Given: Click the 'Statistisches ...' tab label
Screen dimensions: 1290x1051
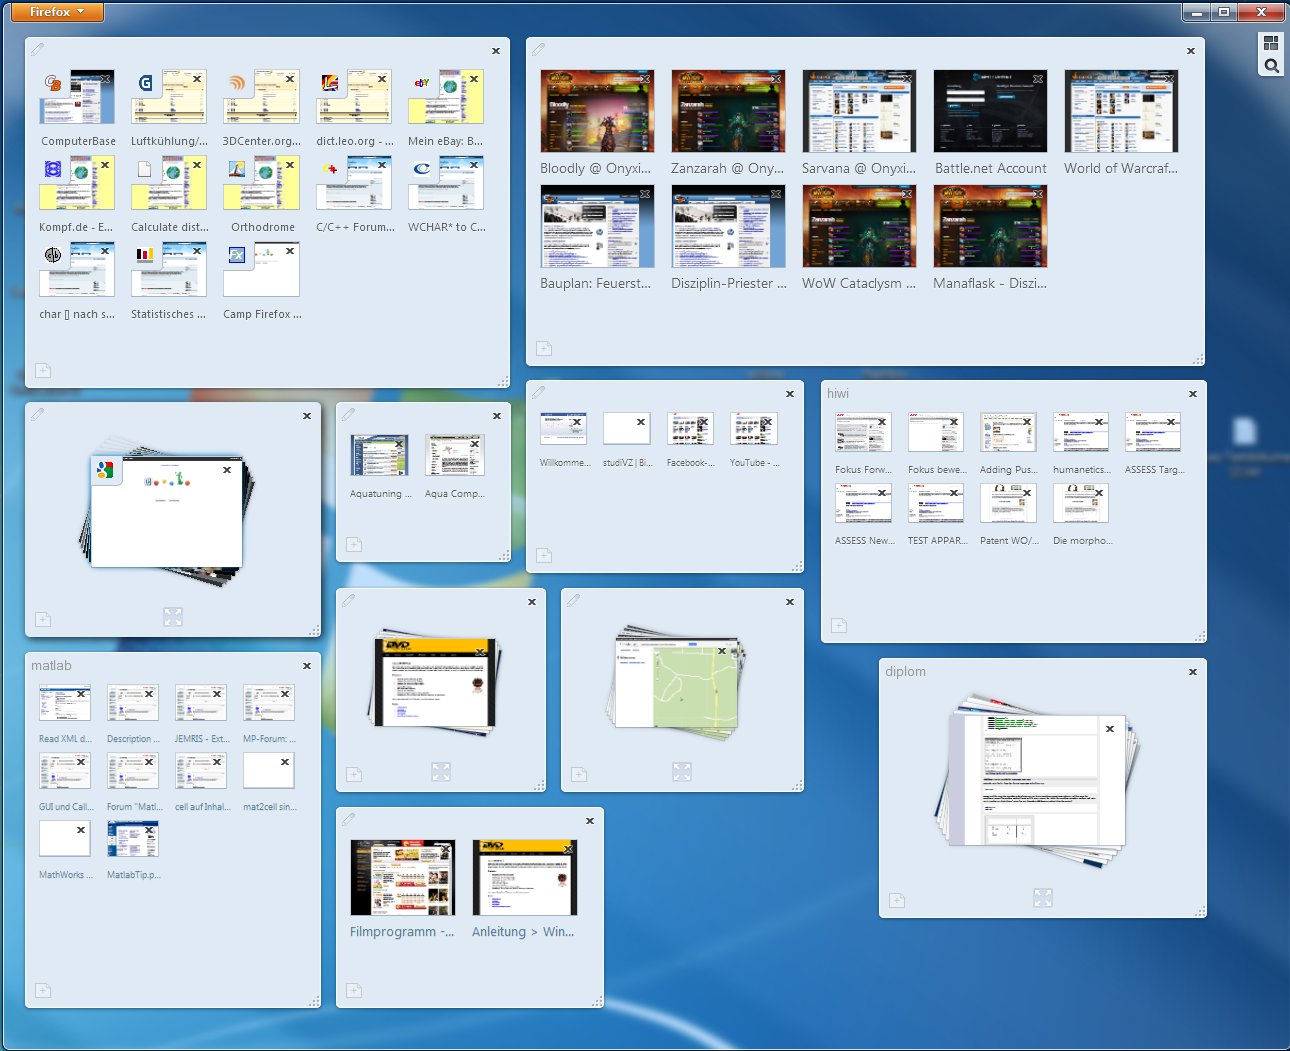Looking at the screenshot, I should 168,314.
